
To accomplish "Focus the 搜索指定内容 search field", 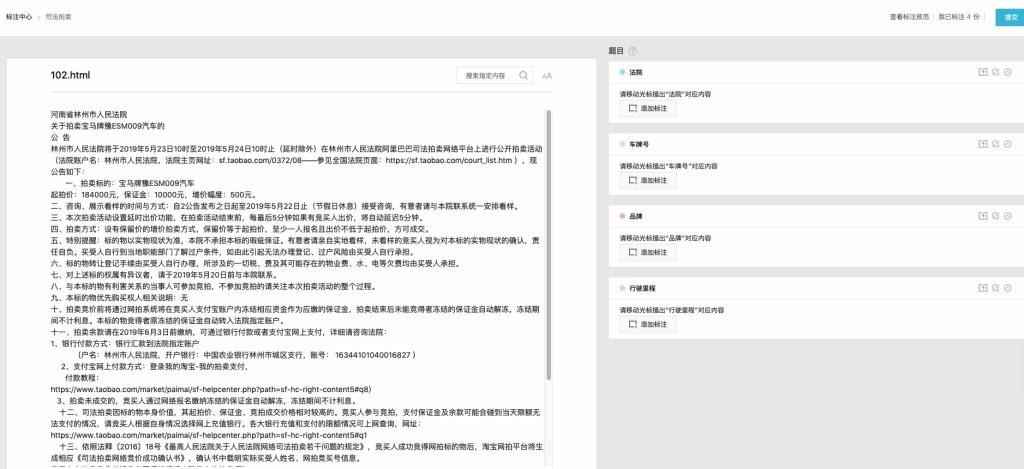I will 494,75.
